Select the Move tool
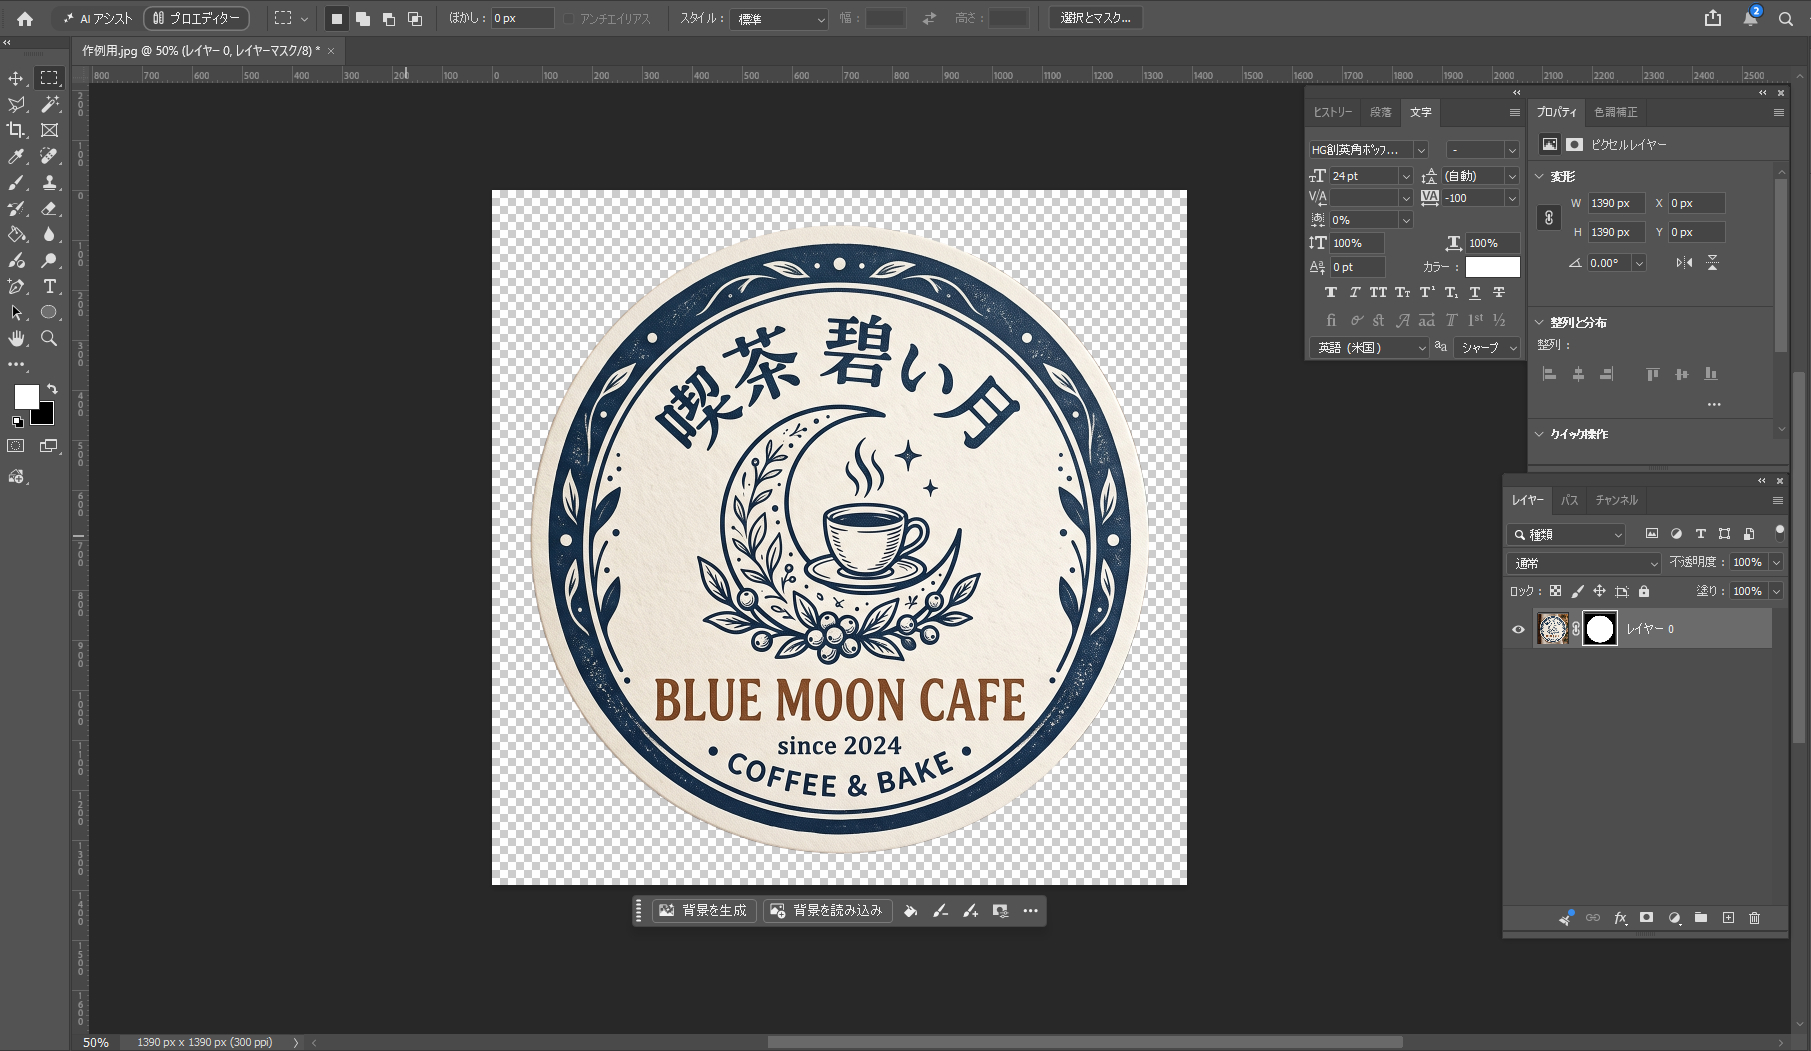The height and width of the screenshot is (1051, 1811). click(x=16, y=78)
